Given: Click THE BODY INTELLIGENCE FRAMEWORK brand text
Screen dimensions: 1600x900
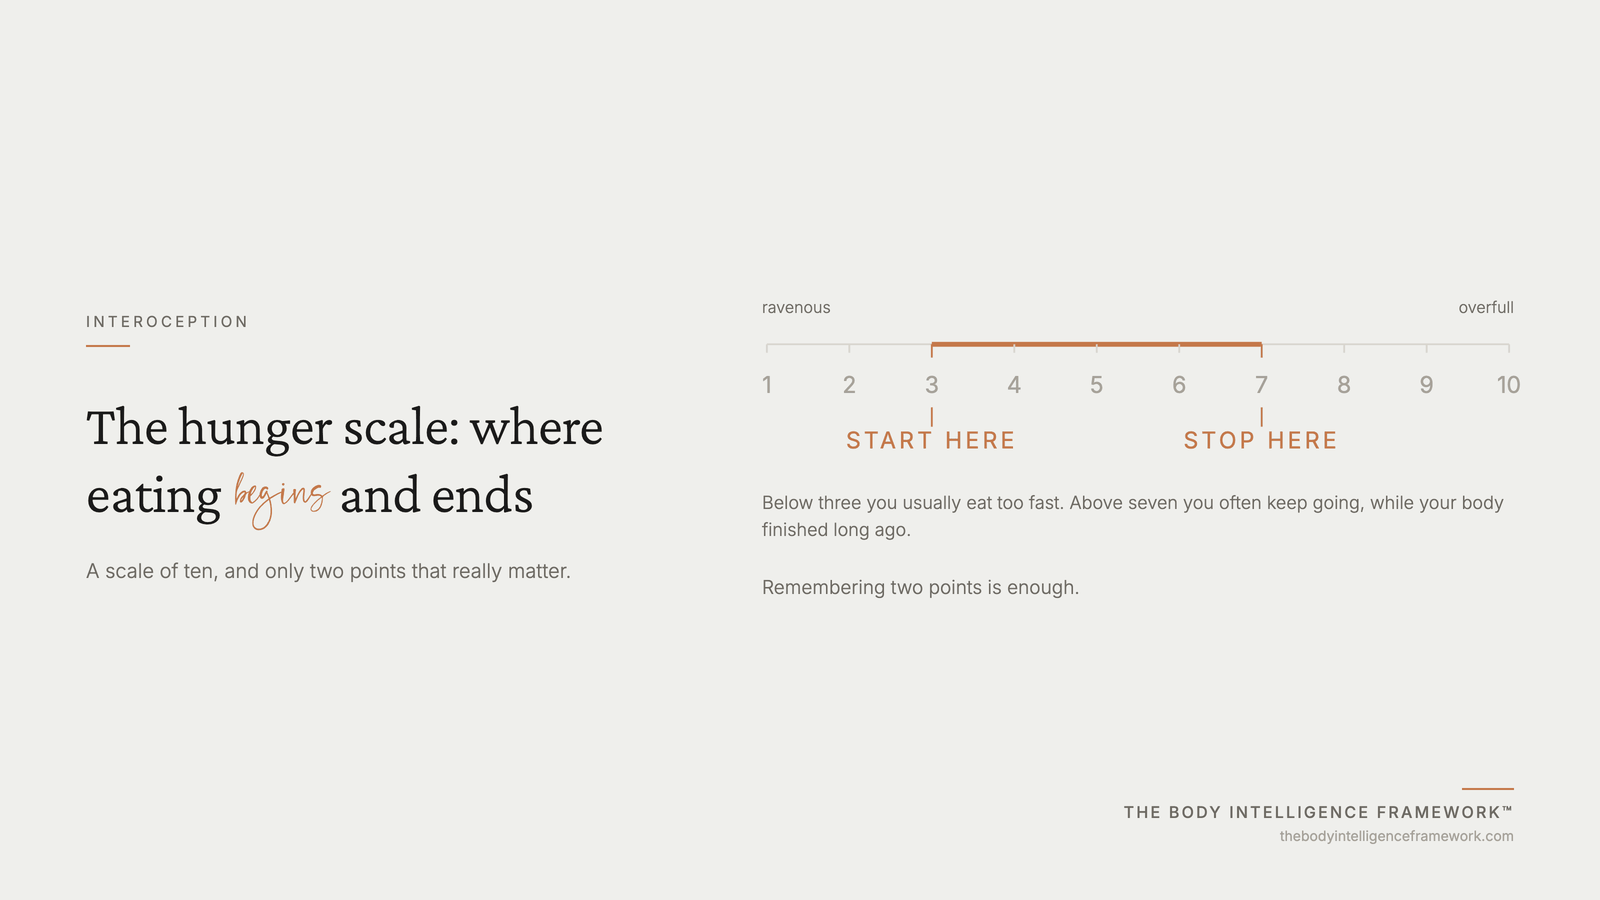Looking at the screenshot, I should coord(1318,812).
